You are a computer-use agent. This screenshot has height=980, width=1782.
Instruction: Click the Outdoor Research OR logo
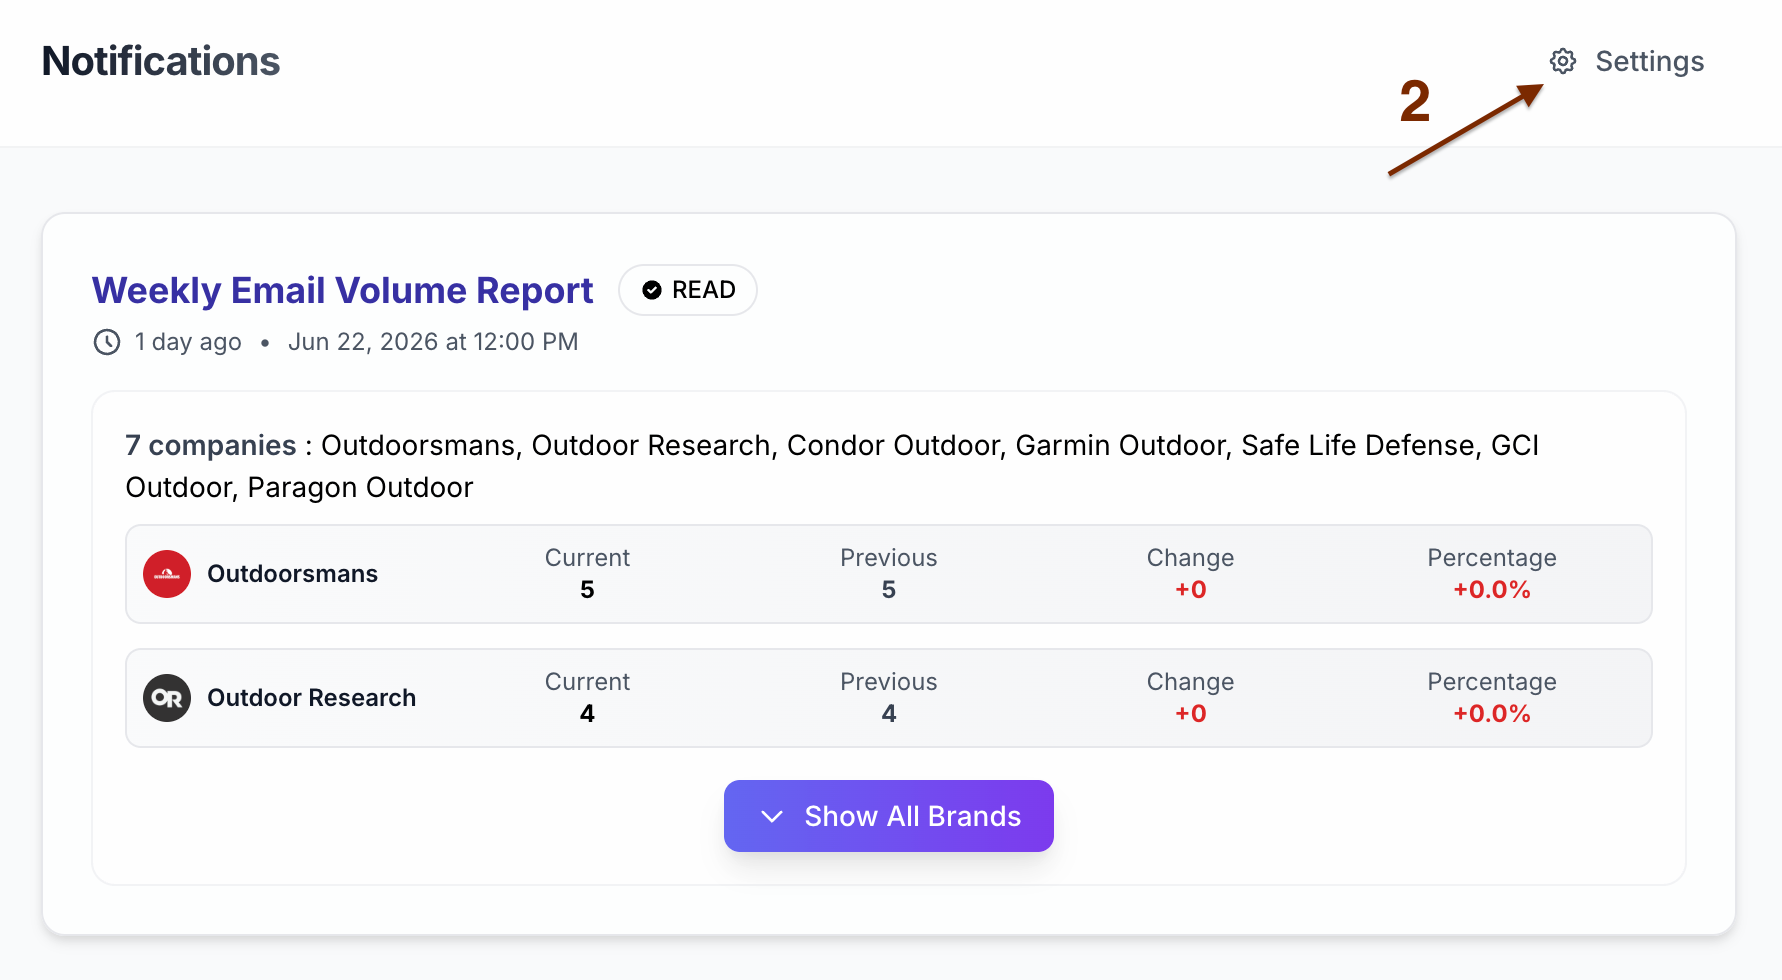(x=167, y=698)
